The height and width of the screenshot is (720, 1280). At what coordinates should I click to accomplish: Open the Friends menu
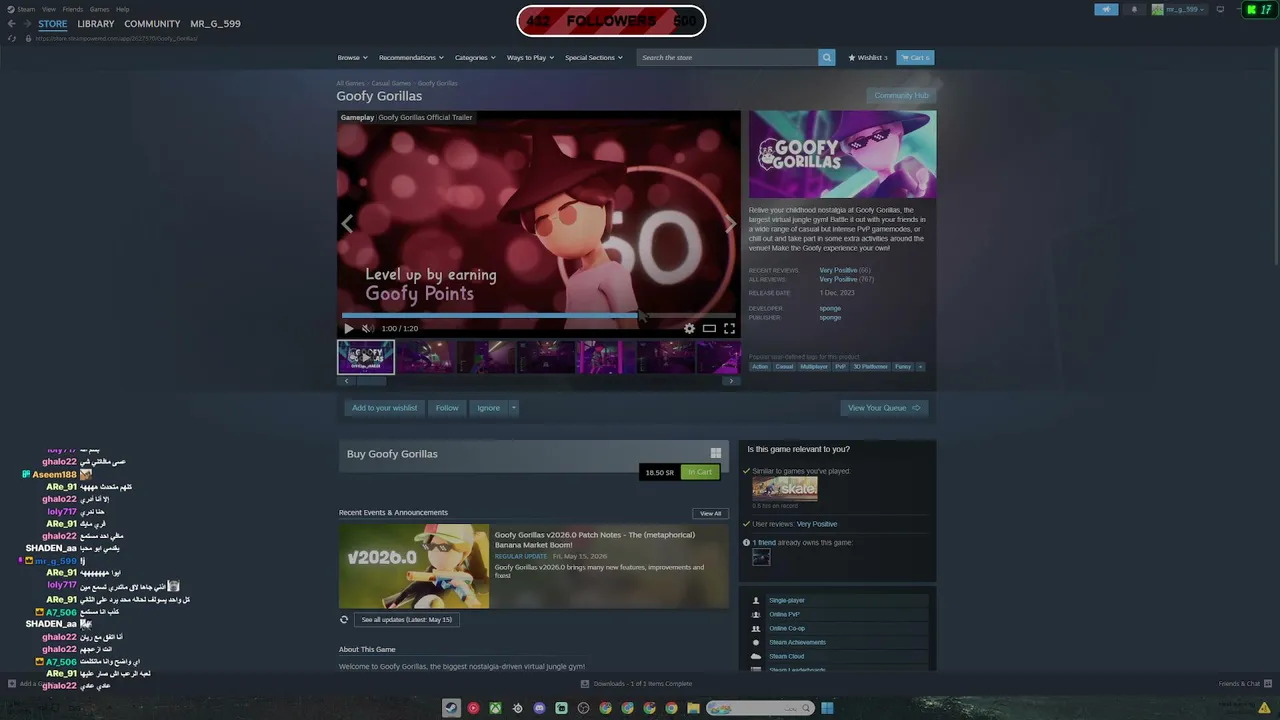point(73,9)
